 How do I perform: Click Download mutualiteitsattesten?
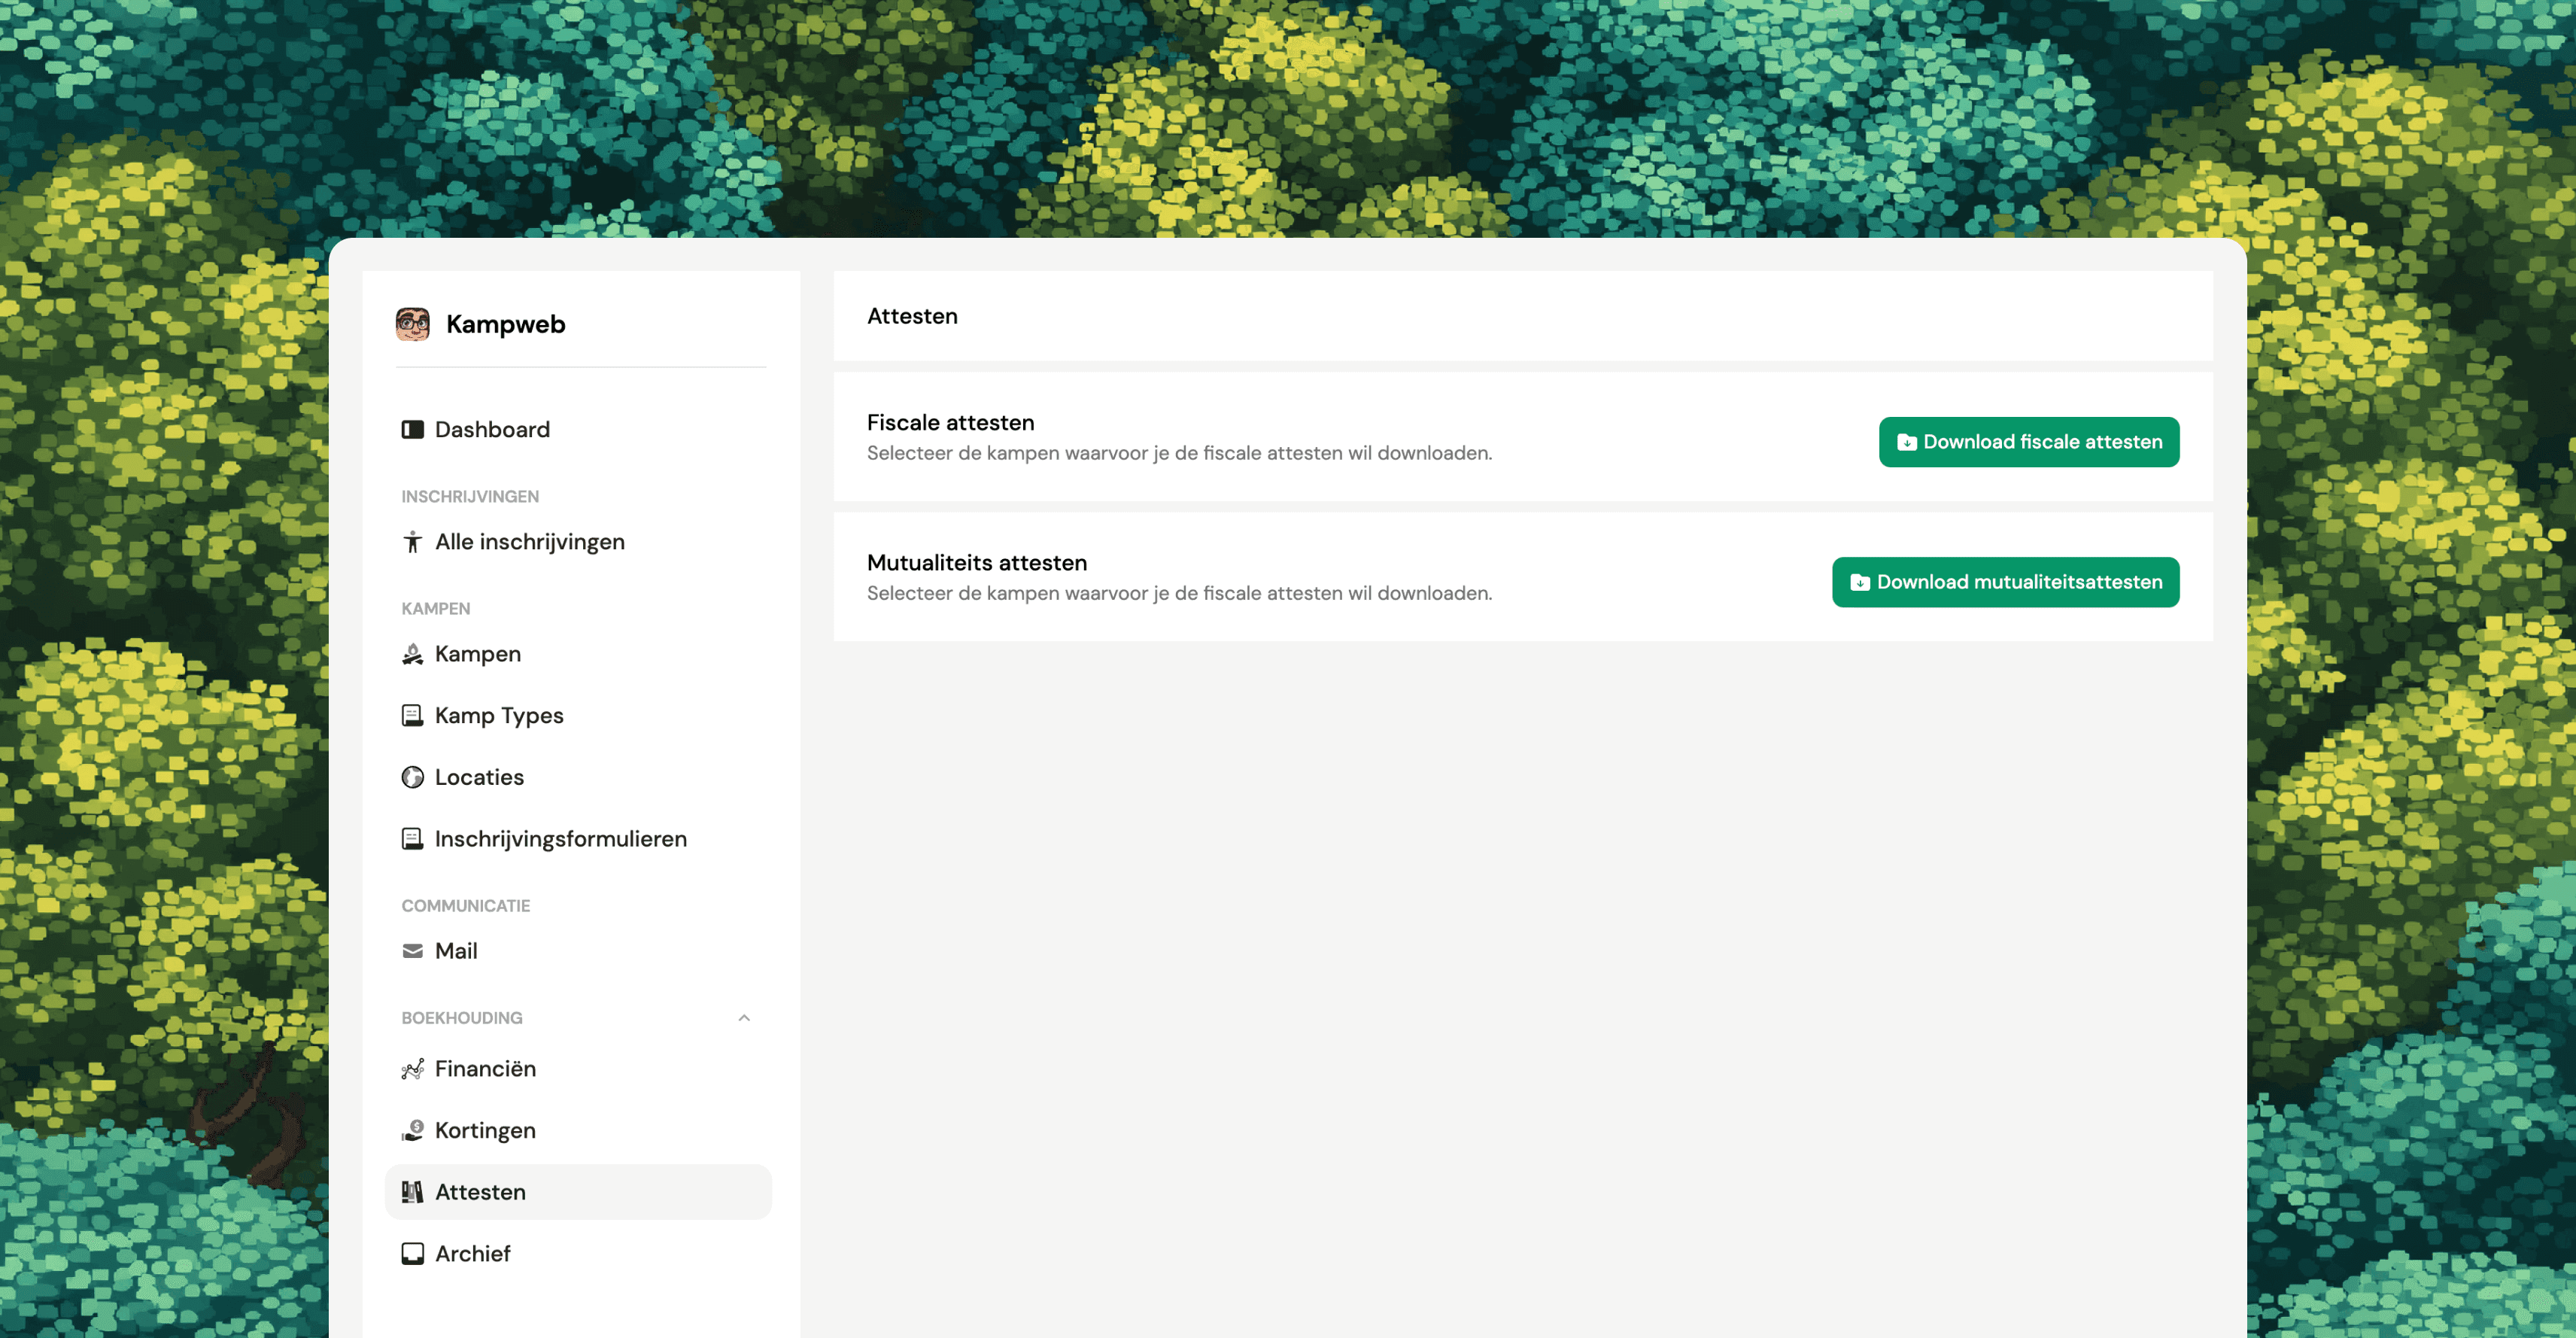[2006, 581]
